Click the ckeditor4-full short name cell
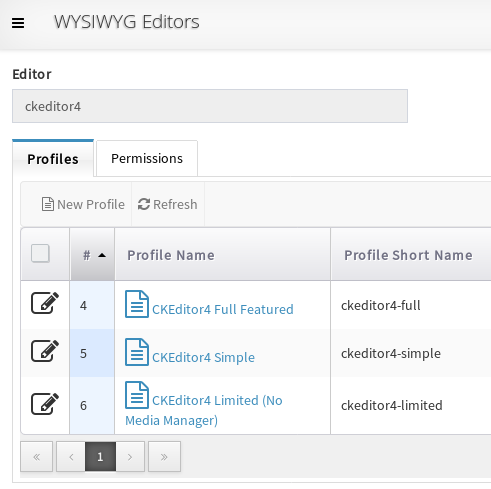Screen dimensions: 491x489 411,305
